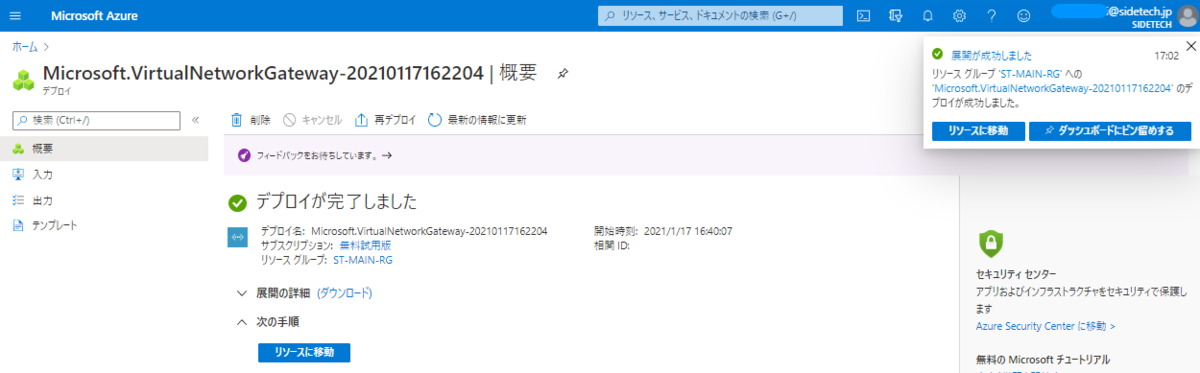This screenshot has height=373, width=1200.
Task: Click the left menu search field
Action: coord(96,120)
